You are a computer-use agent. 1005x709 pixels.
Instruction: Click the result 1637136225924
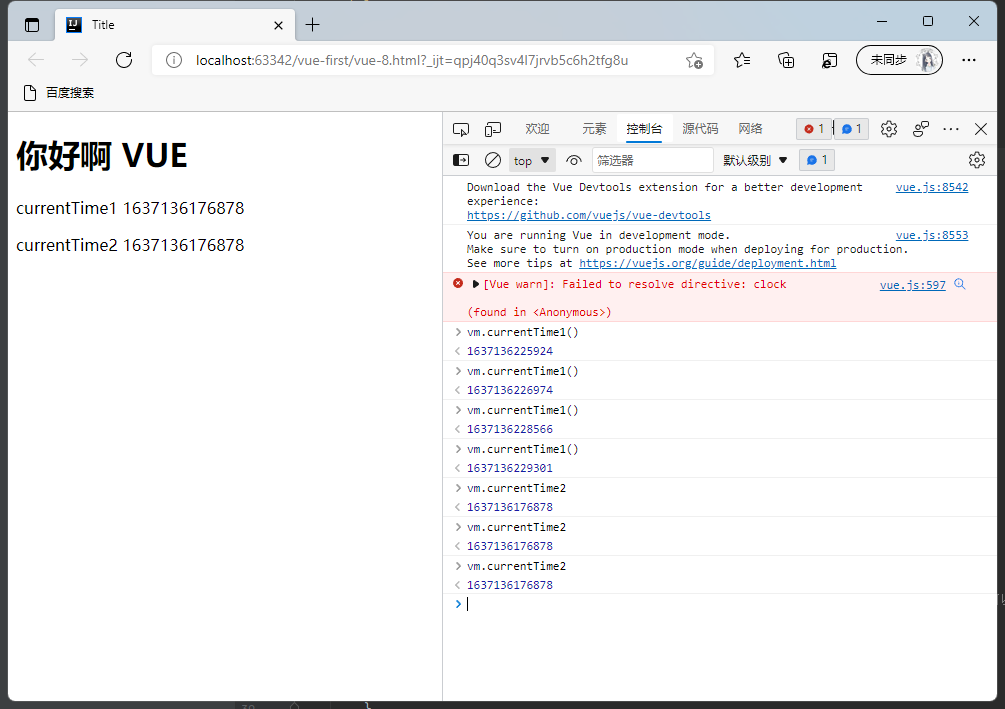pyautogui.click(x=510, y=351)
